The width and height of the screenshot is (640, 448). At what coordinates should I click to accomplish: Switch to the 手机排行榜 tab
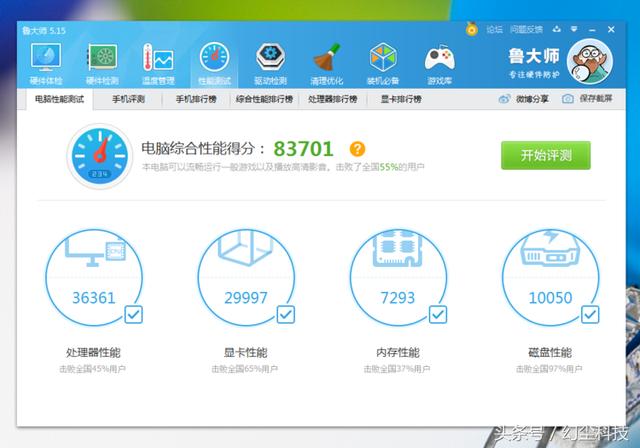[196, 99]
